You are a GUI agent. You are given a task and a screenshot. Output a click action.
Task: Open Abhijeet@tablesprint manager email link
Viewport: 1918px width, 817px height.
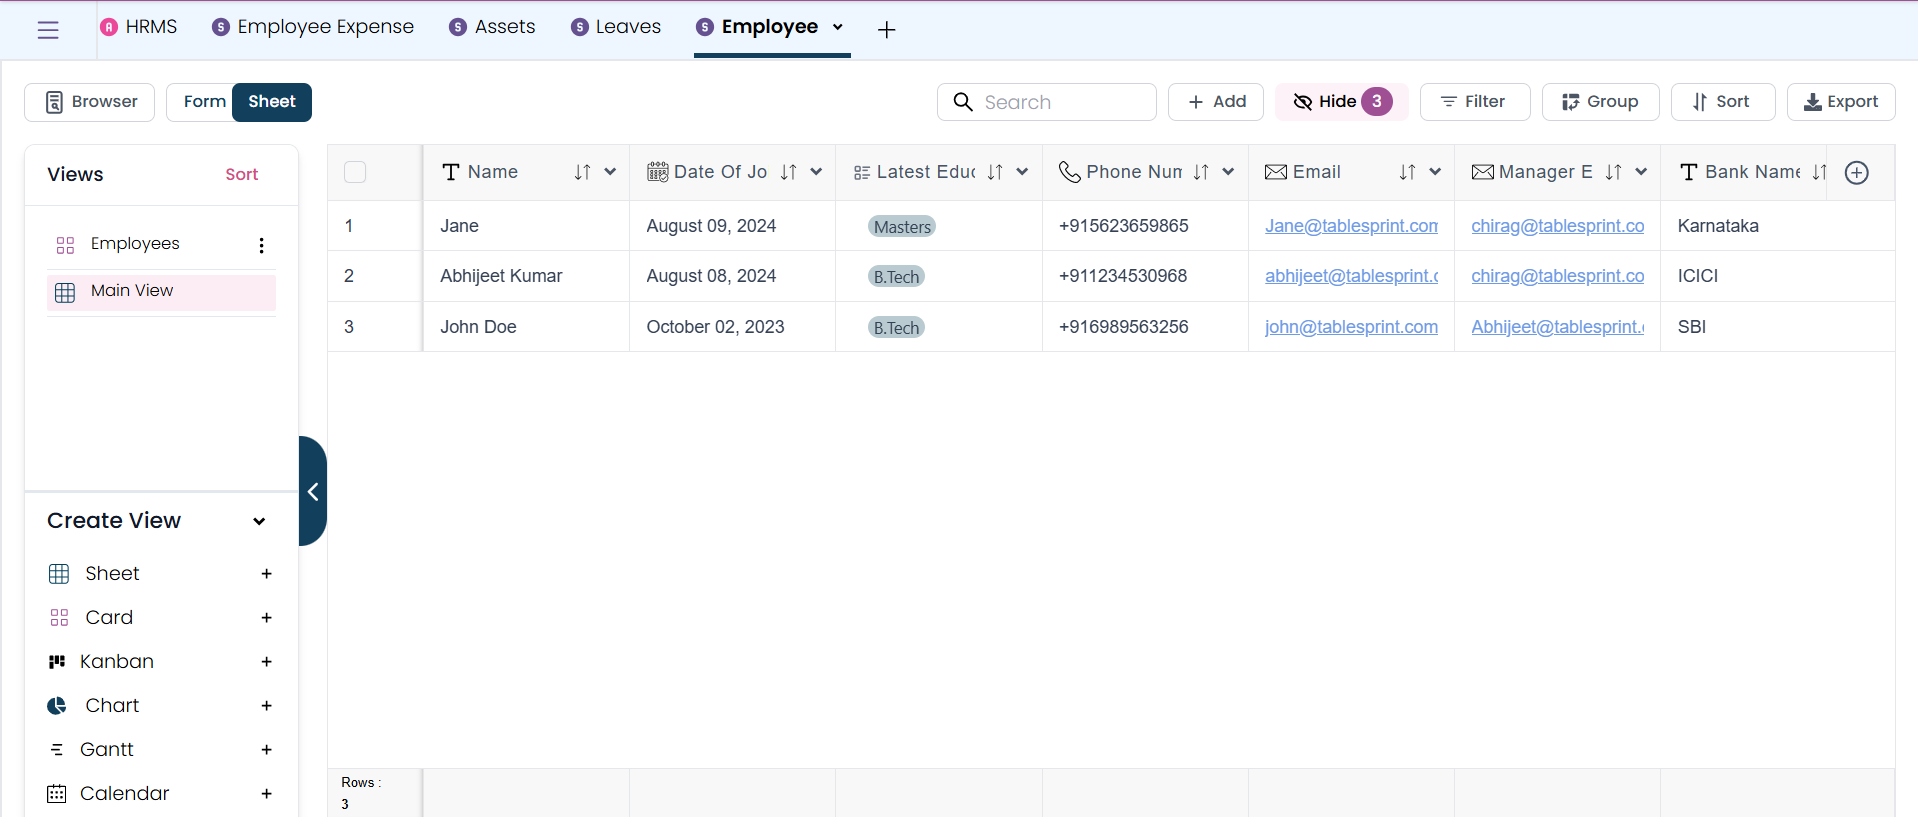click(1557, 327)
